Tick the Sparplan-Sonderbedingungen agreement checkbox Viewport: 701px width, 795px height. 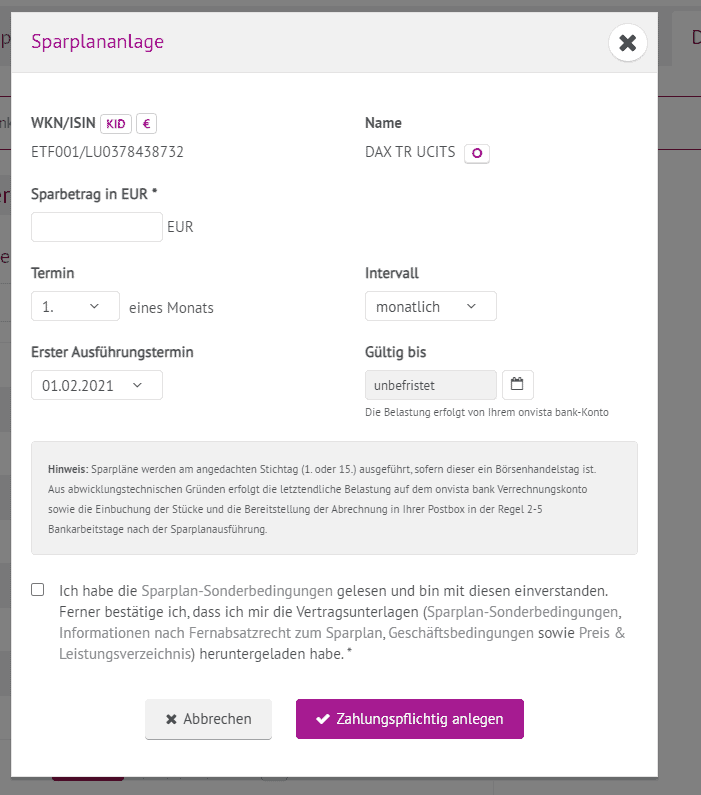click(38, 590)
